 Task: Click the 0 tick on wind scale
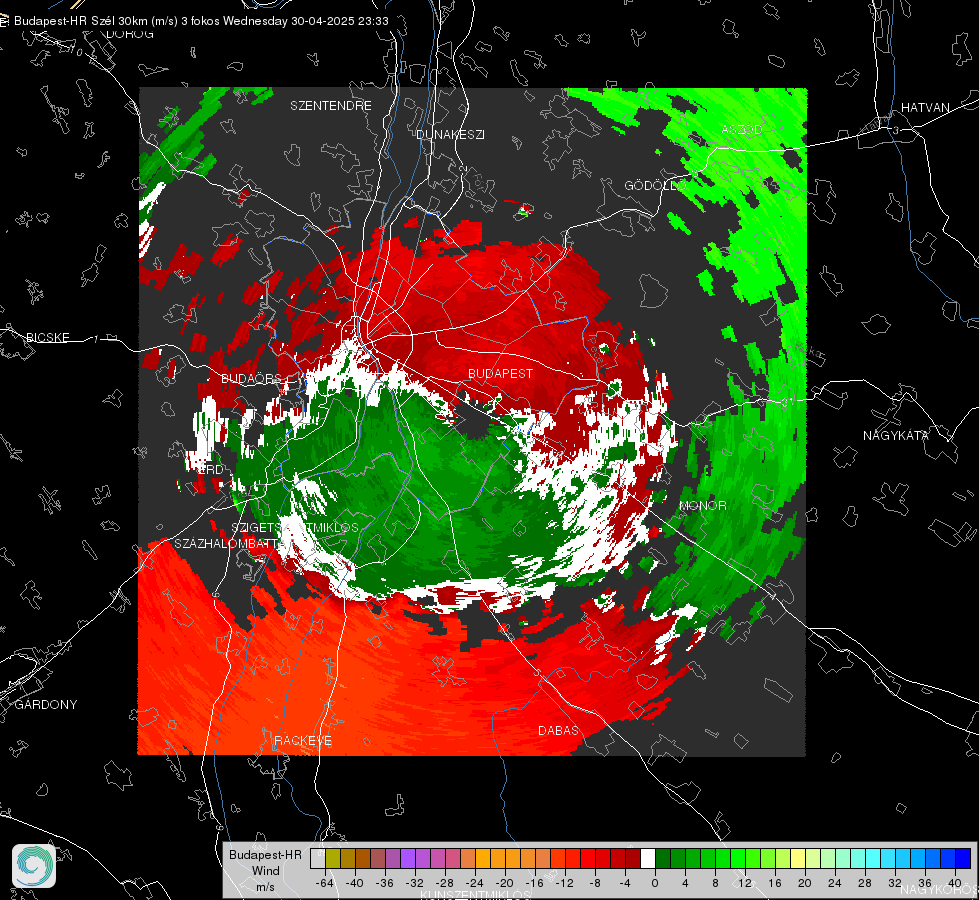(654, 883)
